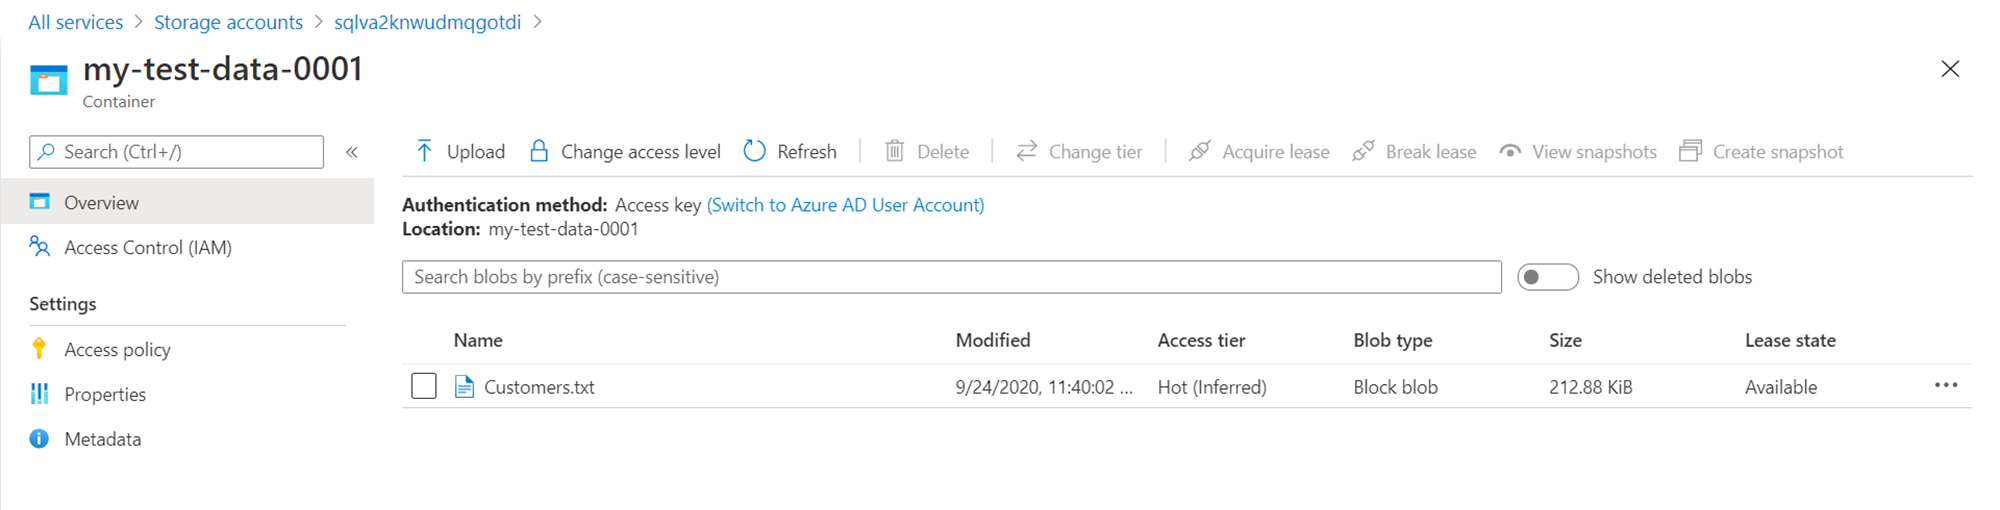This screenshot has width=2000, height=510.
Task: Open the Access policy settings item
Action: tap(117, 350)
